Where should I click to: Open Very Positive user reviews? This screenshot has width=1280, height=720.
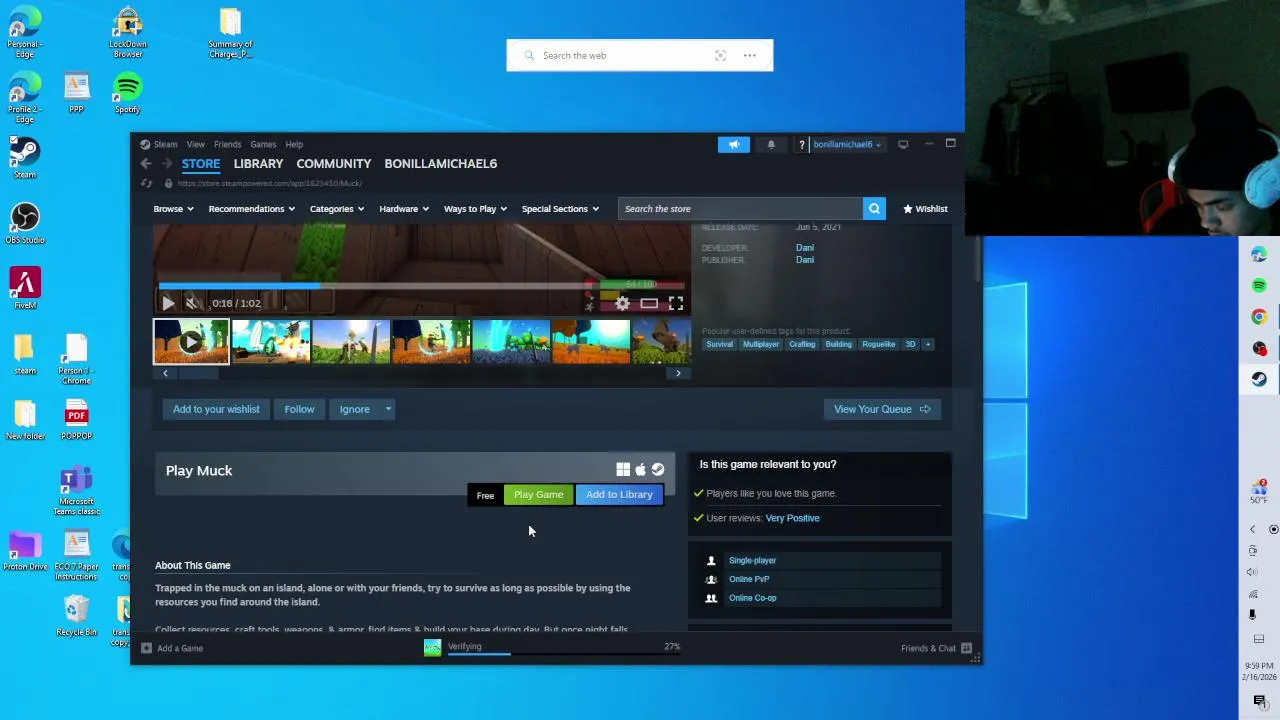tap(792, 518)
